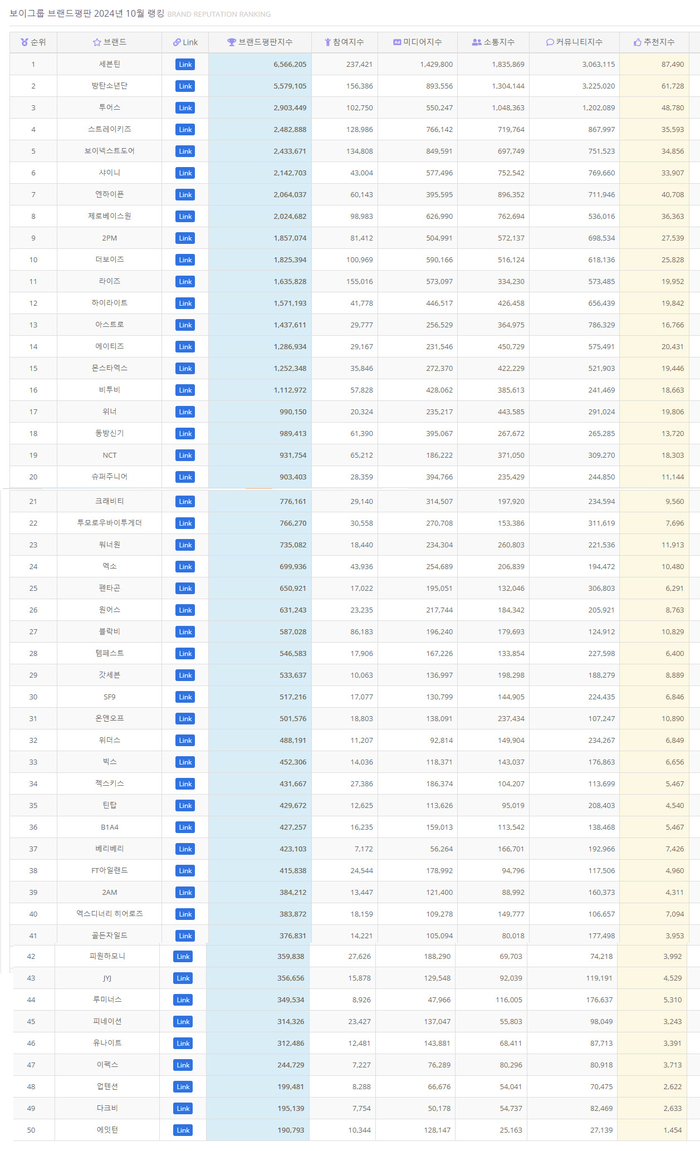Click the communication index value 1,835,869
Image resolution: width=700 pixels, height=1151 pixels.
coord(508,65)
